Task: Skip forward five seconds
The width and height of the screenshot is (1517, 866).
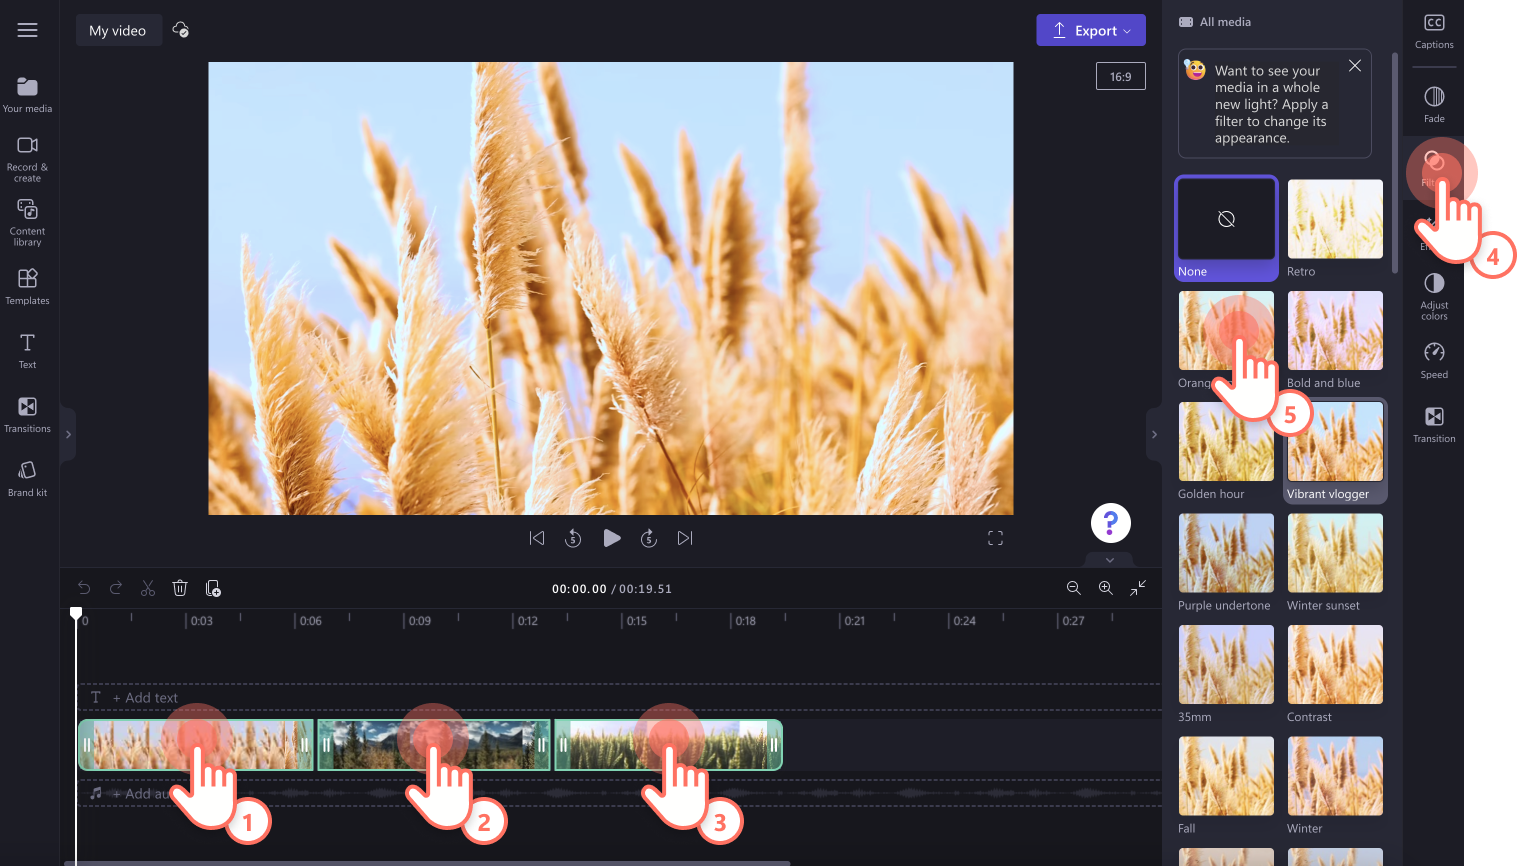Action: (649, 538)
